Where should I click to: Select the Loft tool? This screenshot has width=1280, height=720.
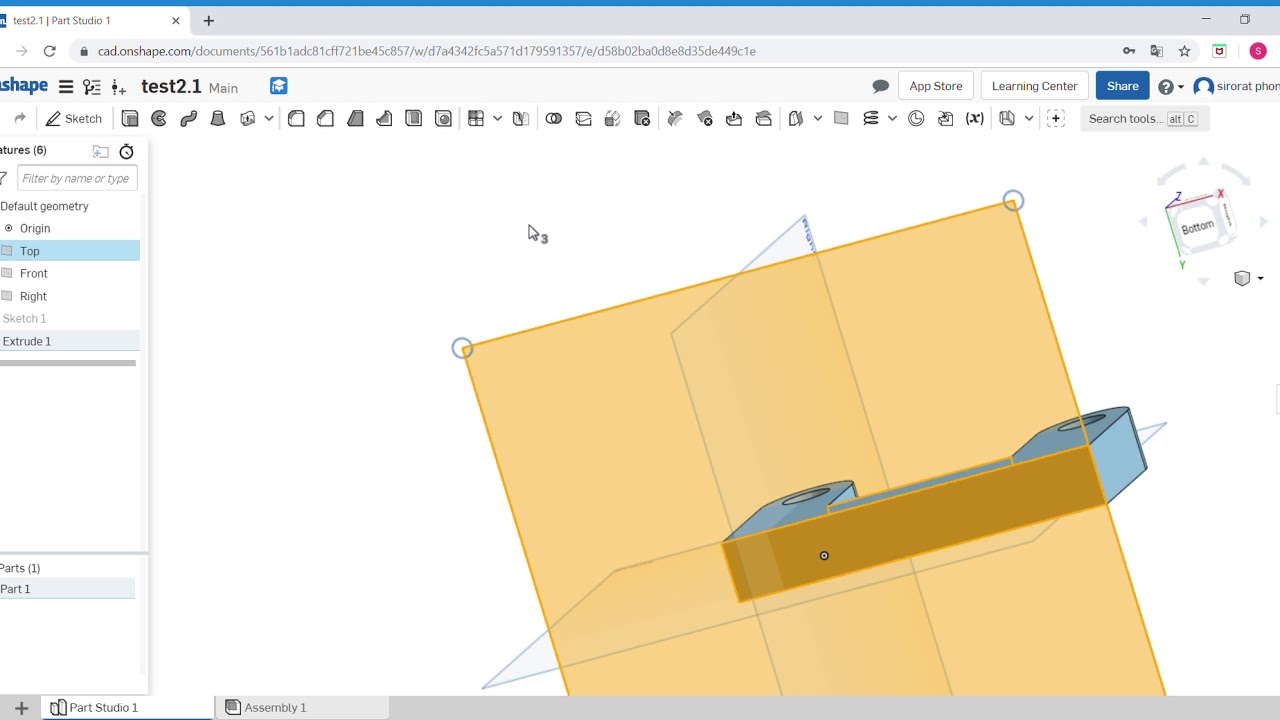(x=218, y=119)
